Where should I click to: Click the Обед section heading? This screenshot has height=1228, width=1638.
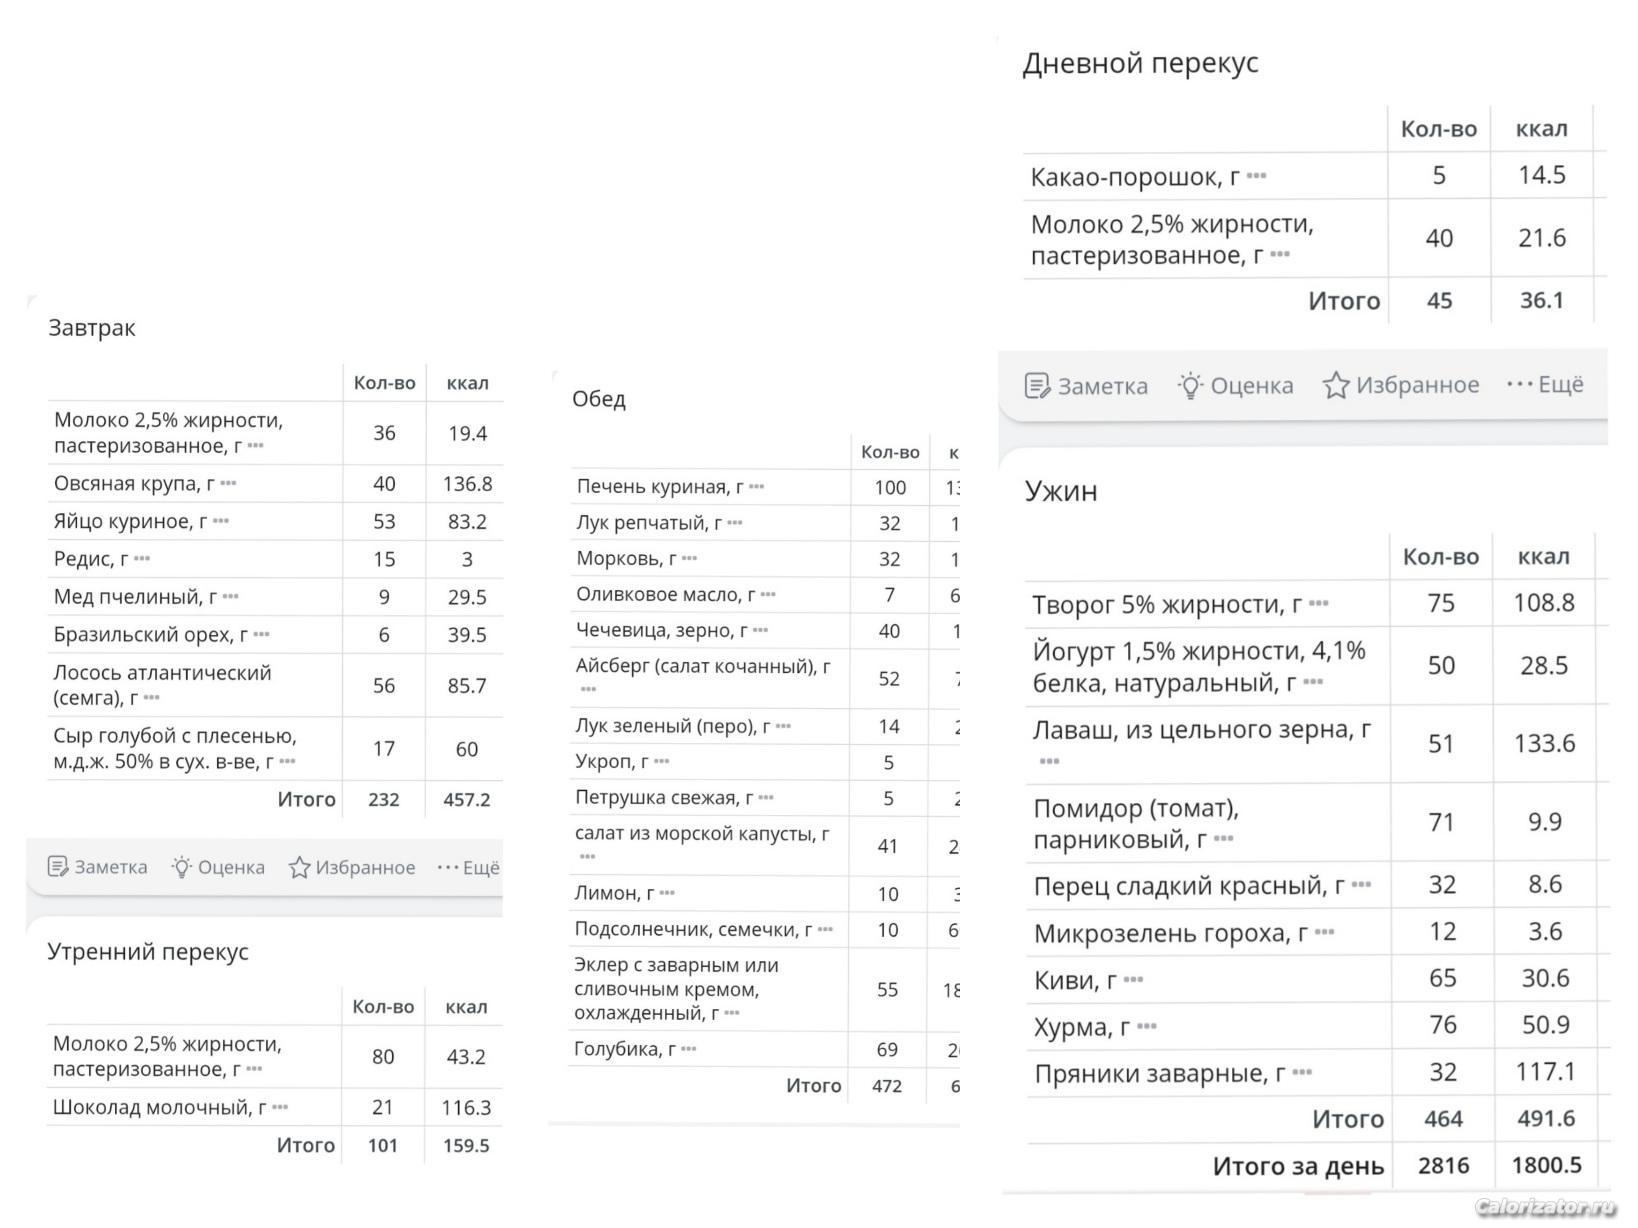(598, 399)
